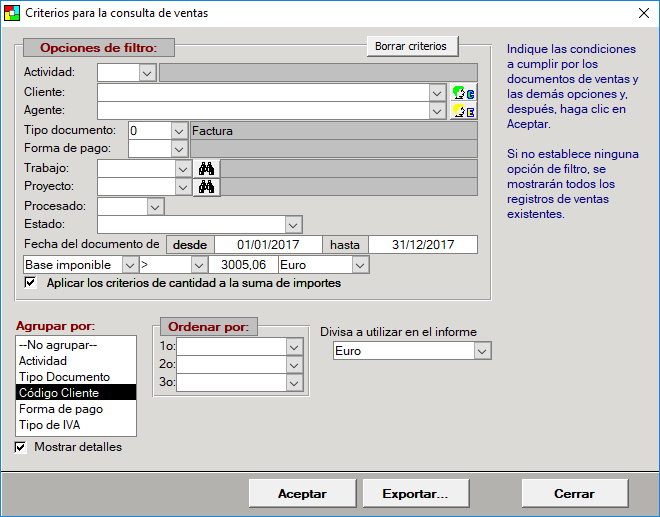The width and height of the screenshot is (660, 517).
Task: Open the 'Divisa a utilizar en el informe' dropdown
Action: 482,351
